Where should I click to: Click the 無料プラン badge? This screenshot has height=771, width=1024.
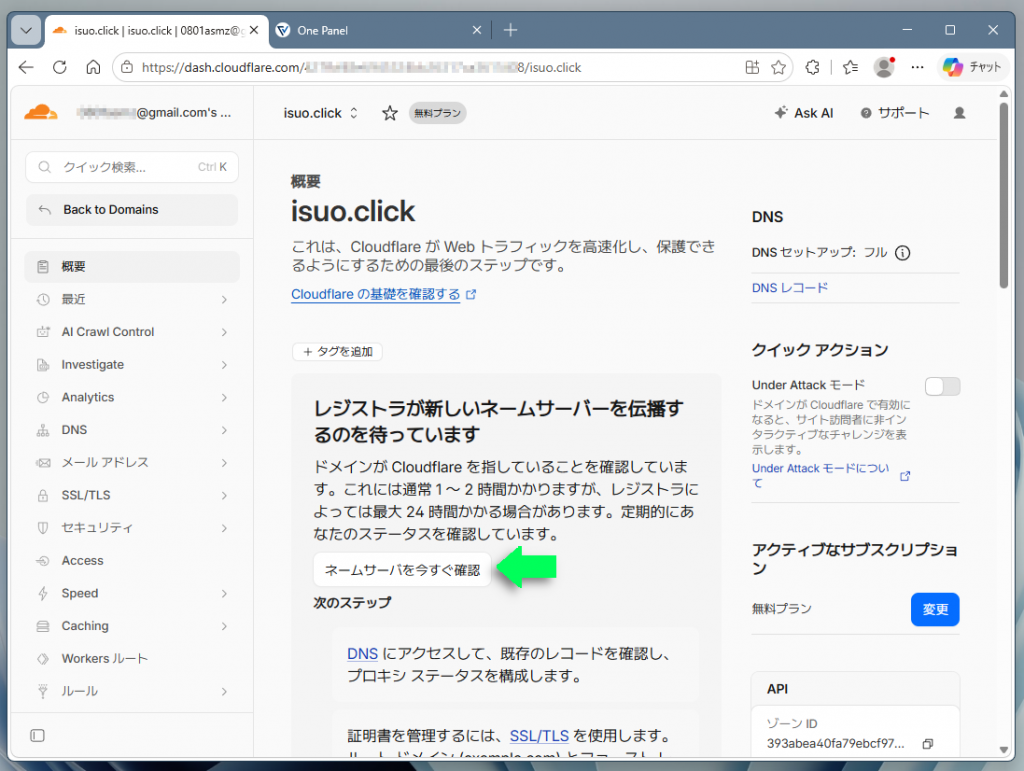(x=438, y=113)
